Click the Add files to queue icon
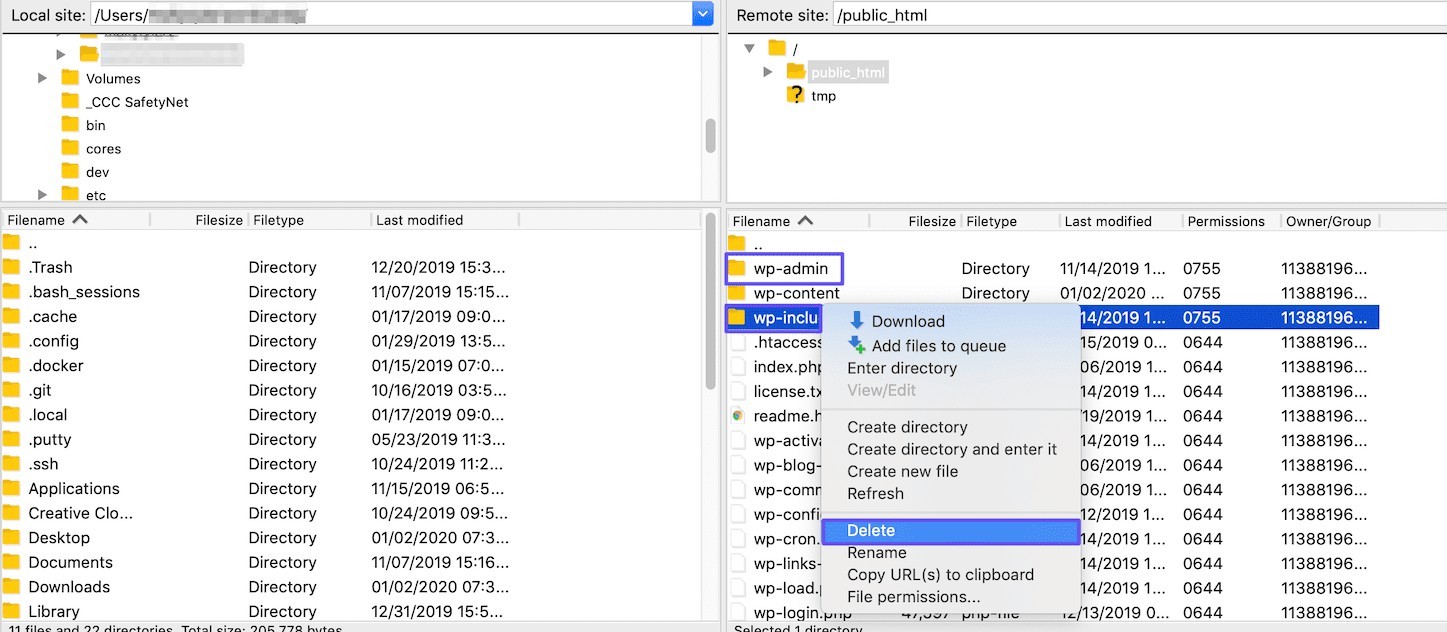 [x=856, y=345]
